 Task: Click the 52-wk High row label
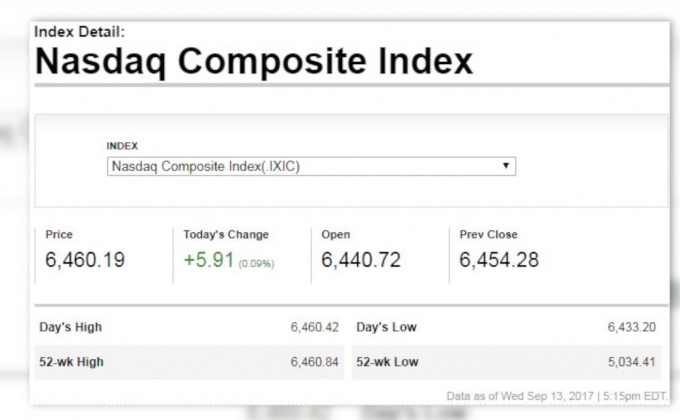70,361
